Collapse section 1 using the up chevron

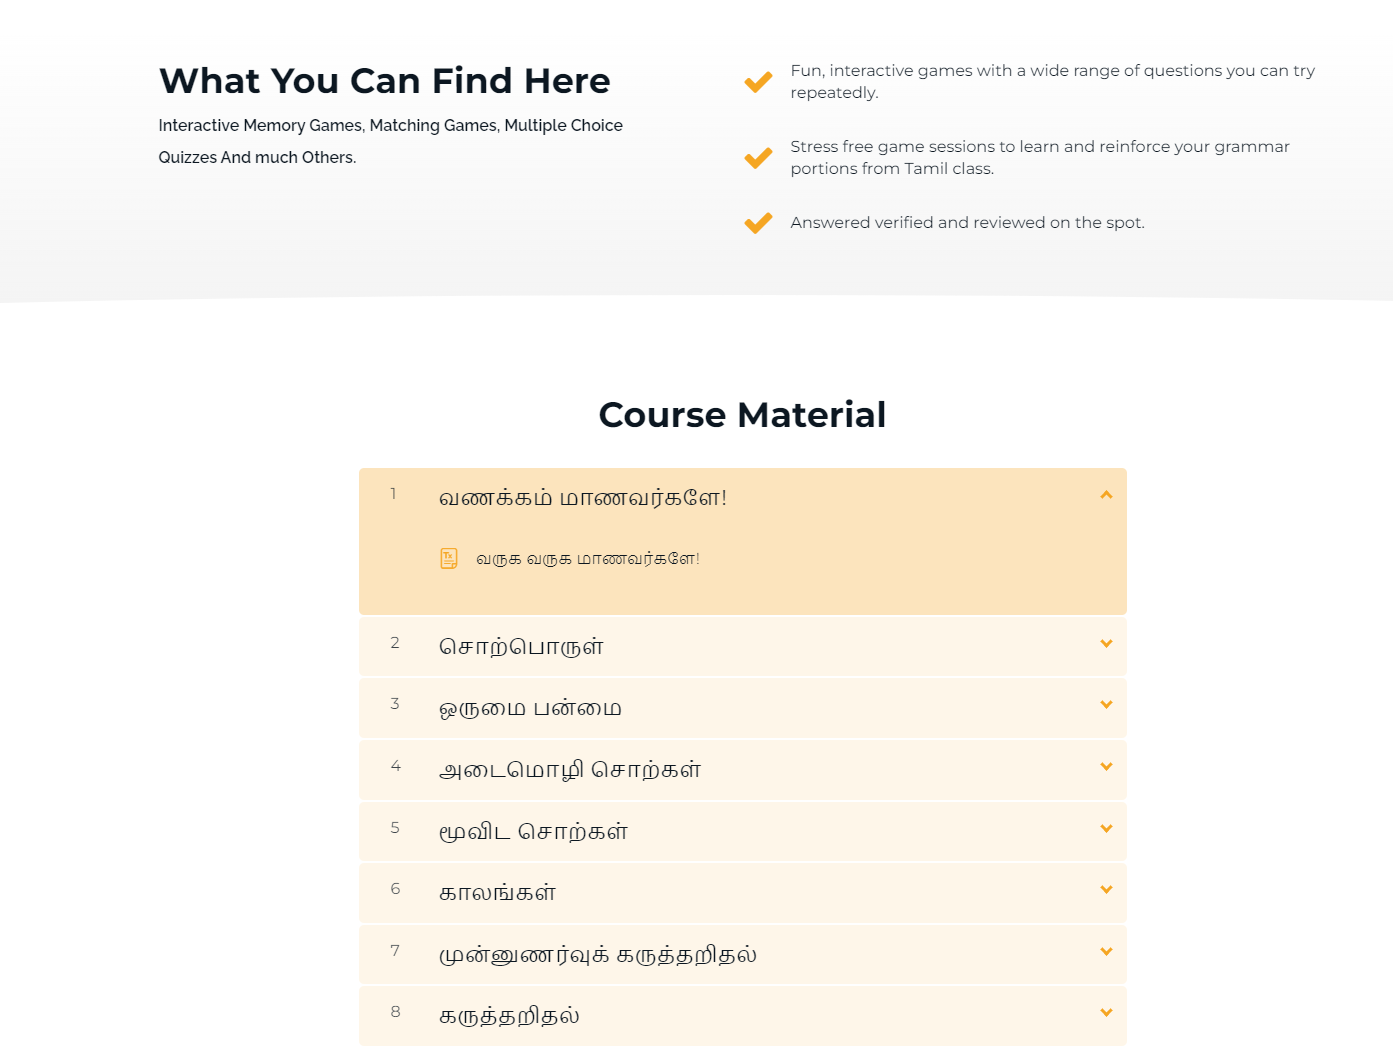click(1106, 495)
